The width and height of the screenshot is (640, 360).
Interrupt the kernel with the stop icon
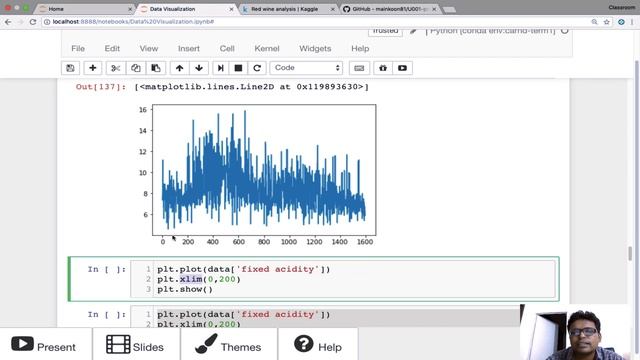click(x=238, y=68)
